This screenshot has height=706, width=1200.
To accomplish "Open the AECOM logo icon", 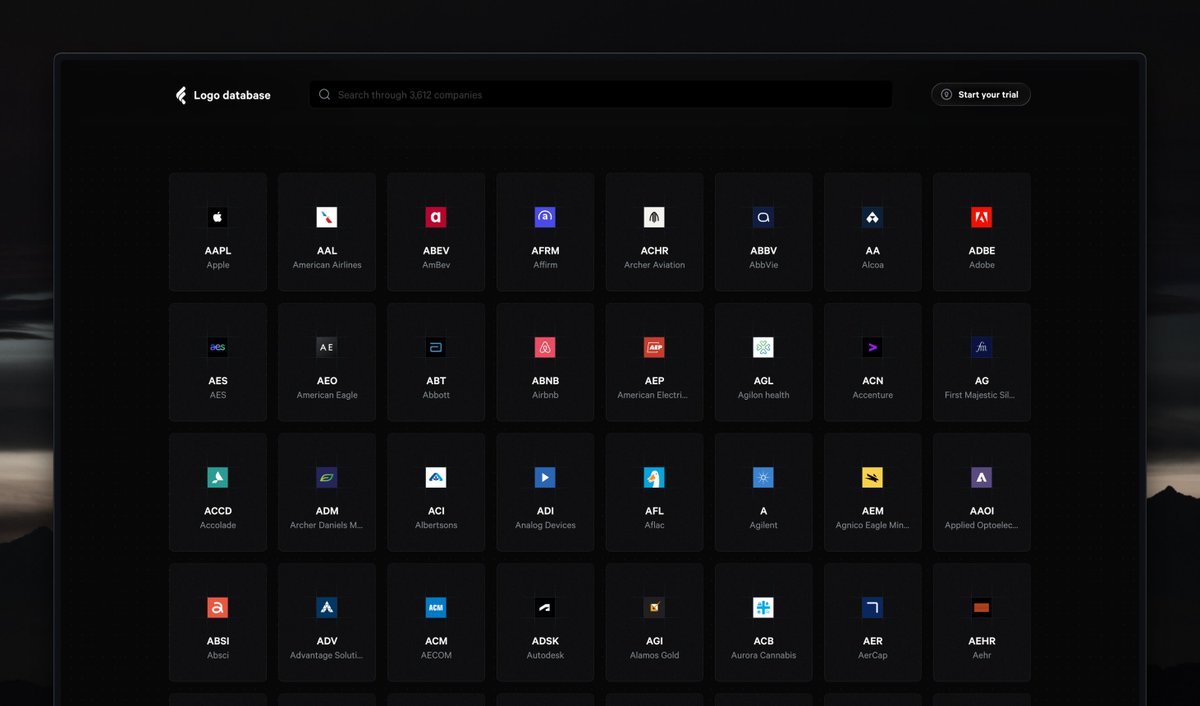I will click(x=436, y=607).
